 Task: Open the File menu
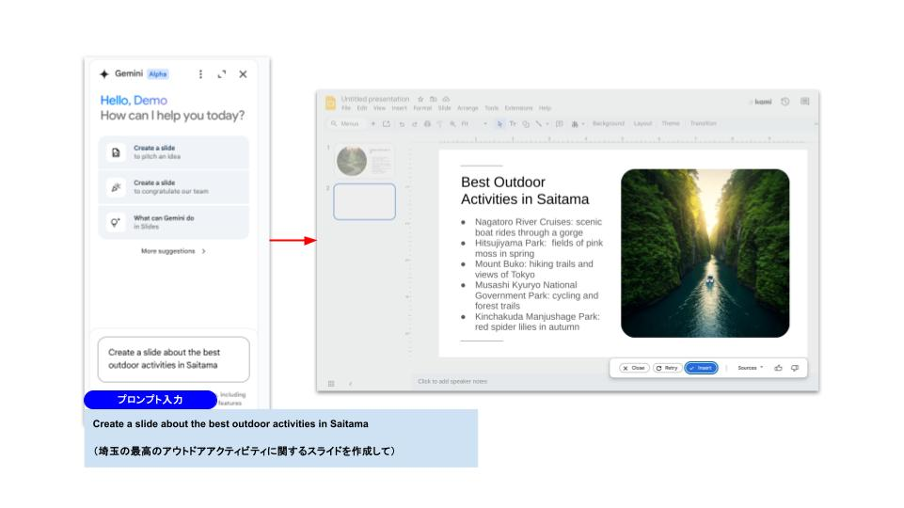(x=346, y=108)
